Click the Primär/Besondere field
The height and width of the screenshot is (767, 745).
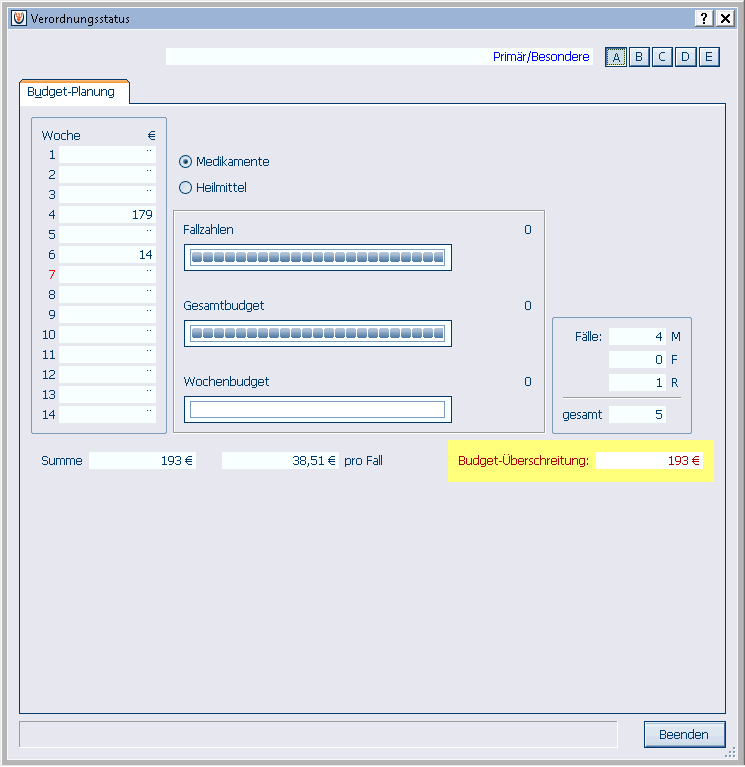379,57
